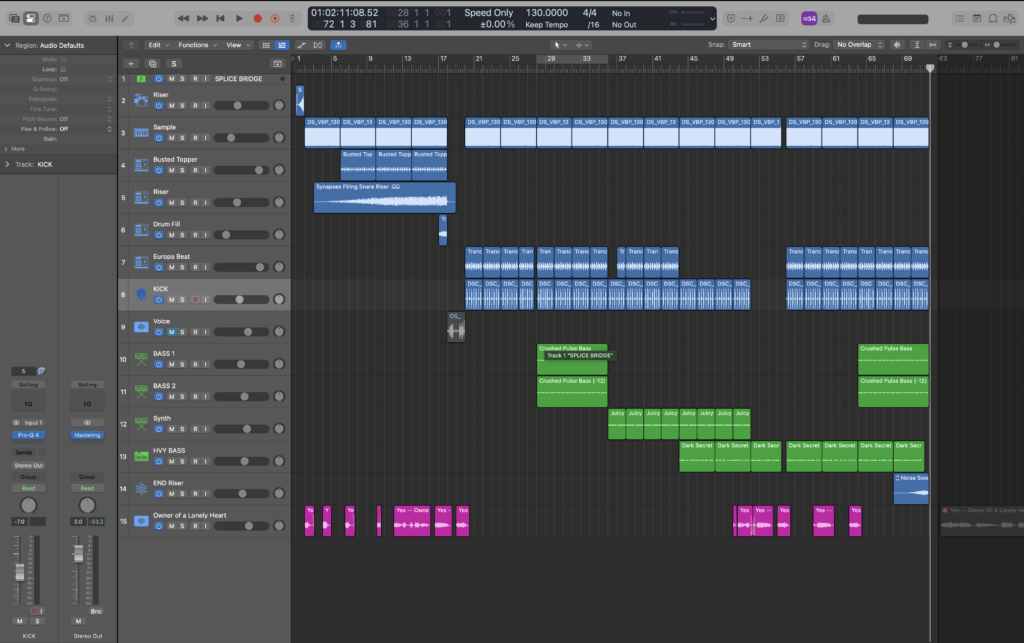Open the Snap dropdown set to Smart
1024x643 pixels.
[x=767, y=45]
